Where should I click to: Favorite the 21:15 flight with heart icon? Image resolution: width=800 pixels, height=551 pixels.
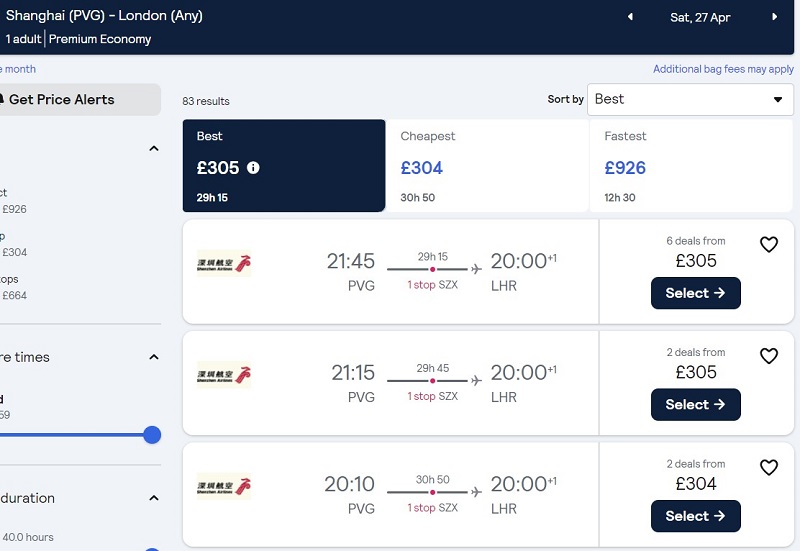coord(769,356)
